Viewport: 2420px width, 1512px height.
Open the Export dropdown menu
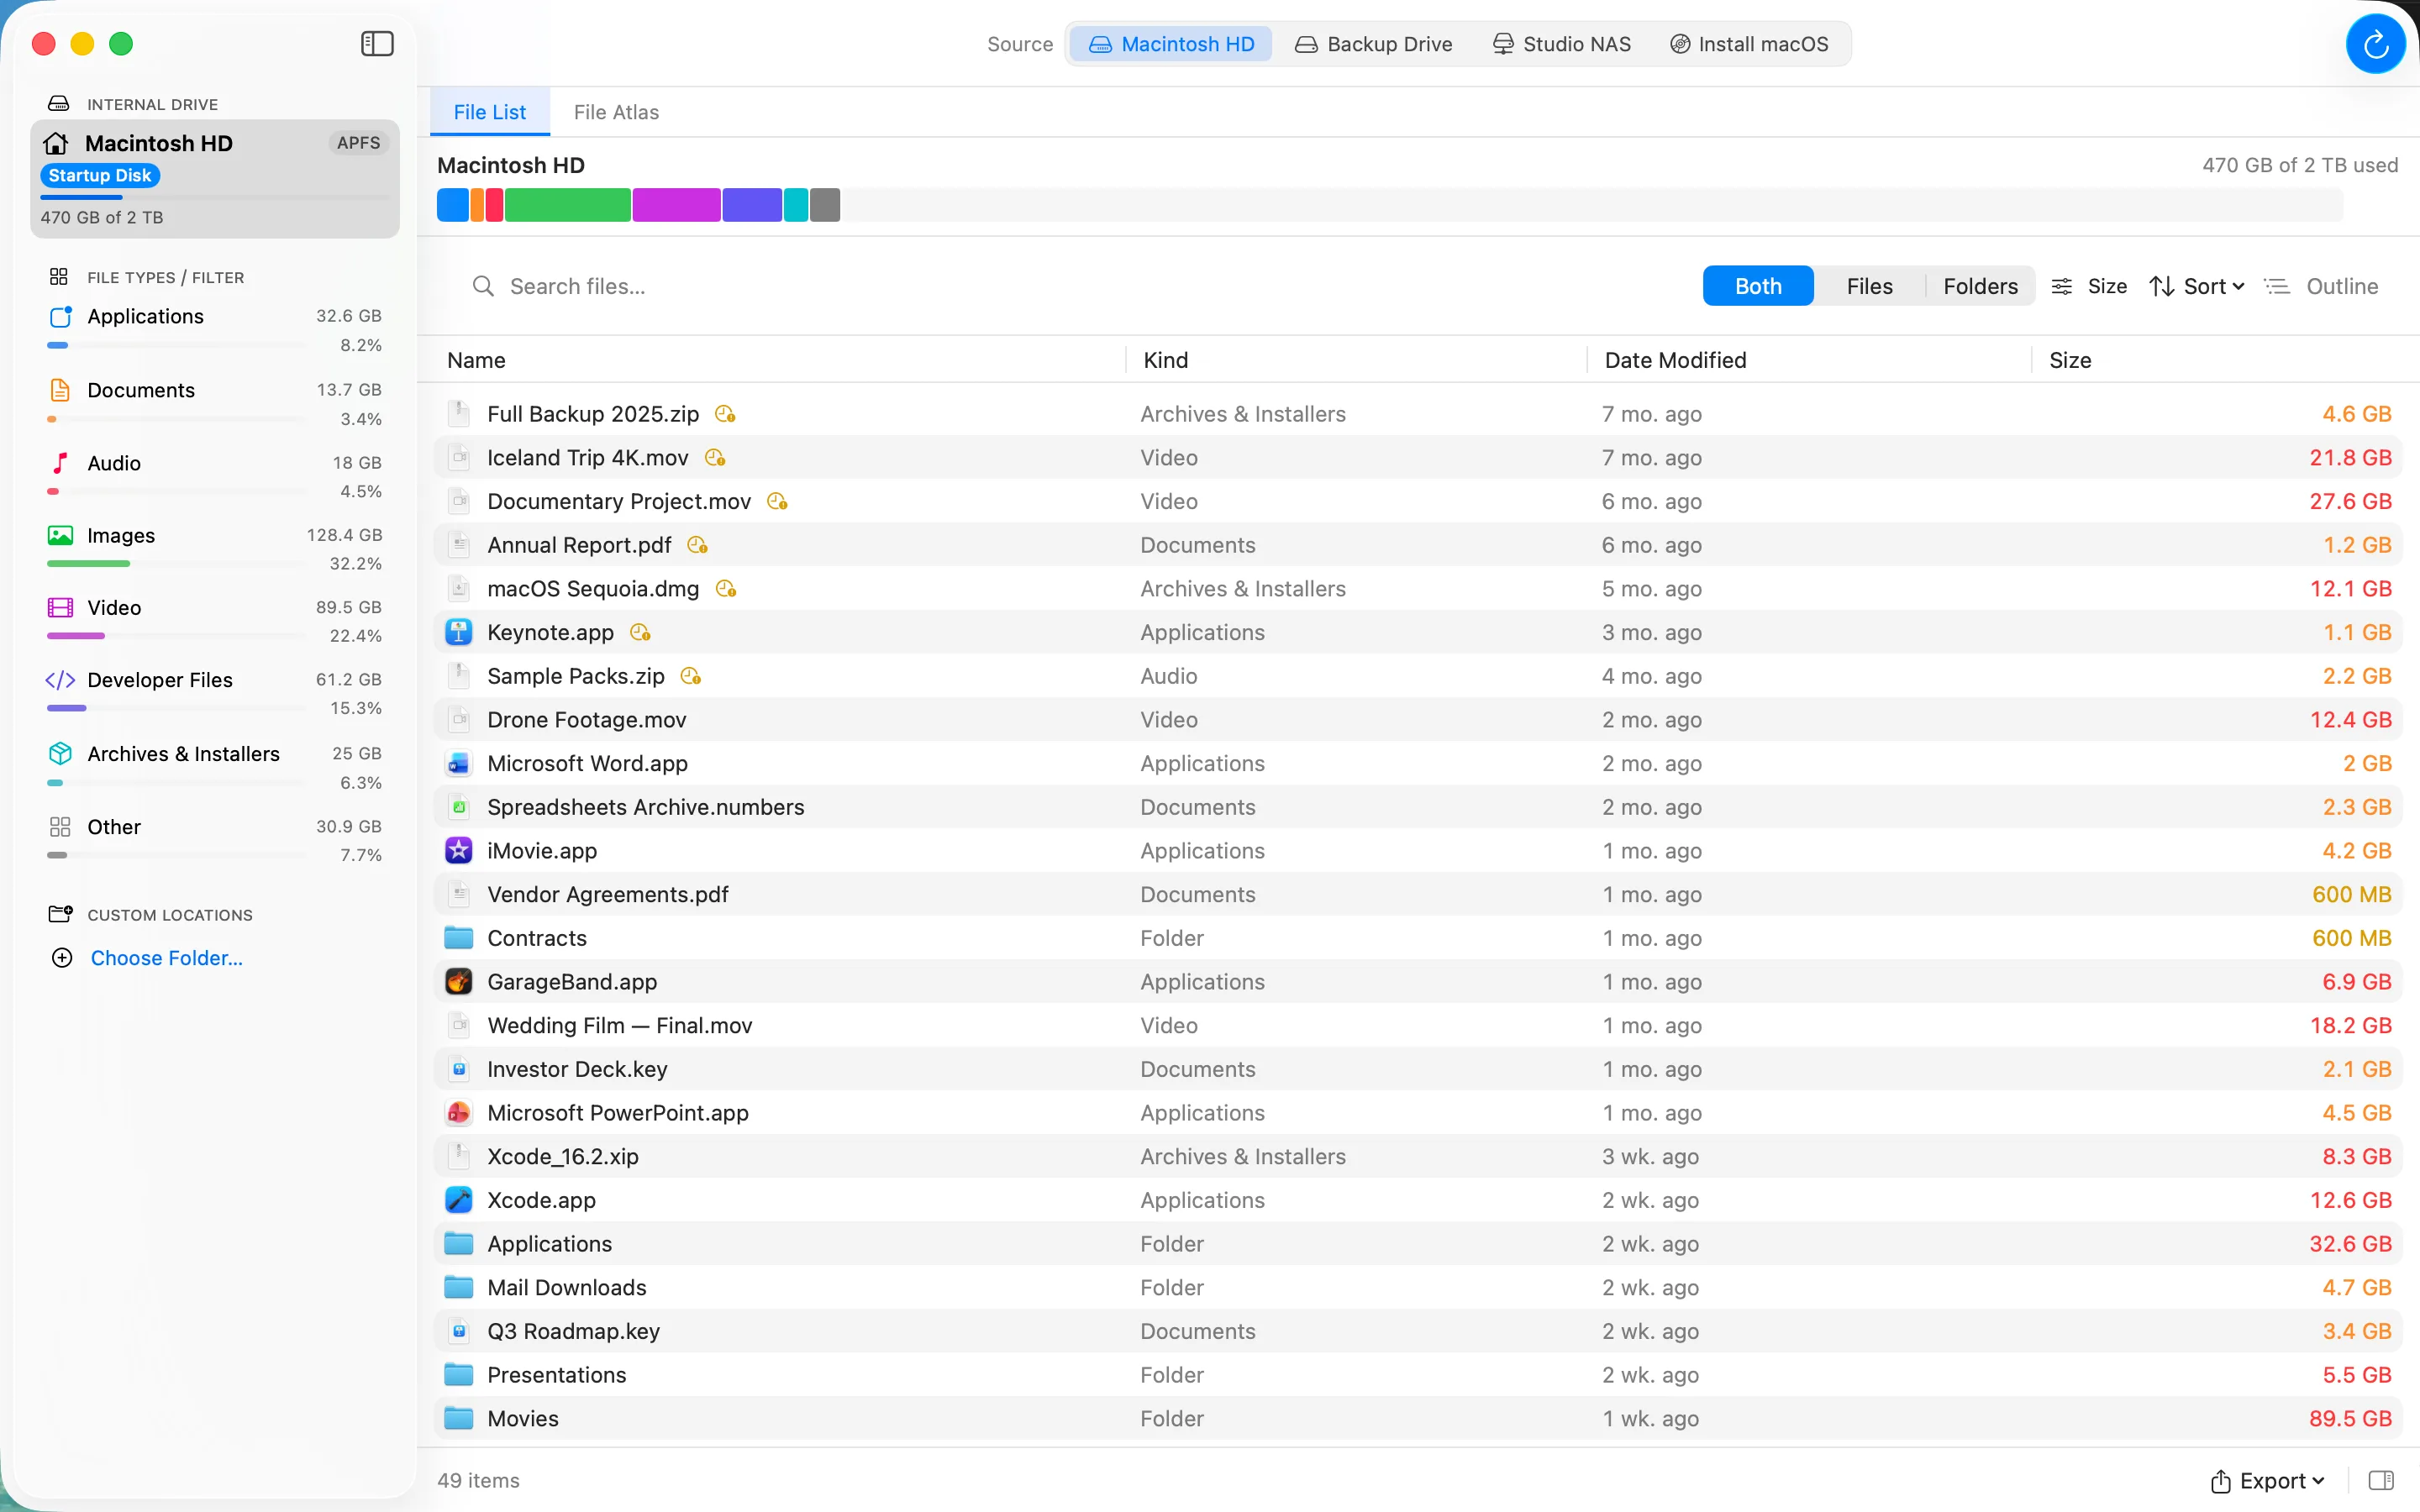point(2267,1480)
